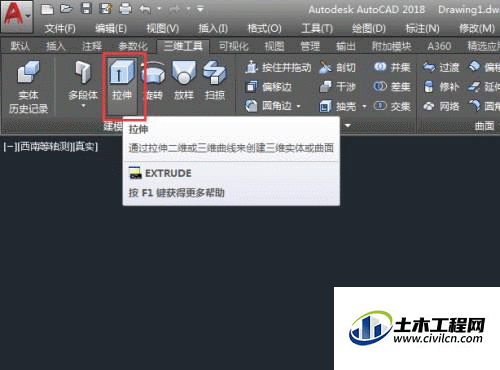Click the Redo arrow icon
The image size is (500, 370).
(x=174, y=9)
